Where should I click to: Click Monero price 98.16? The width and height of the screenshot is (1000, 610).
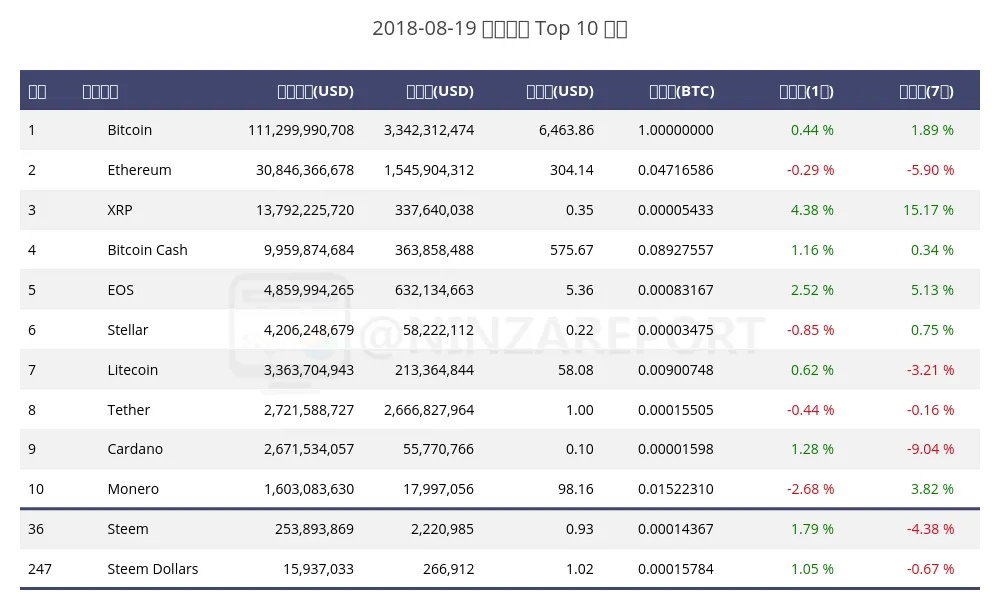(x=575, y=489)
